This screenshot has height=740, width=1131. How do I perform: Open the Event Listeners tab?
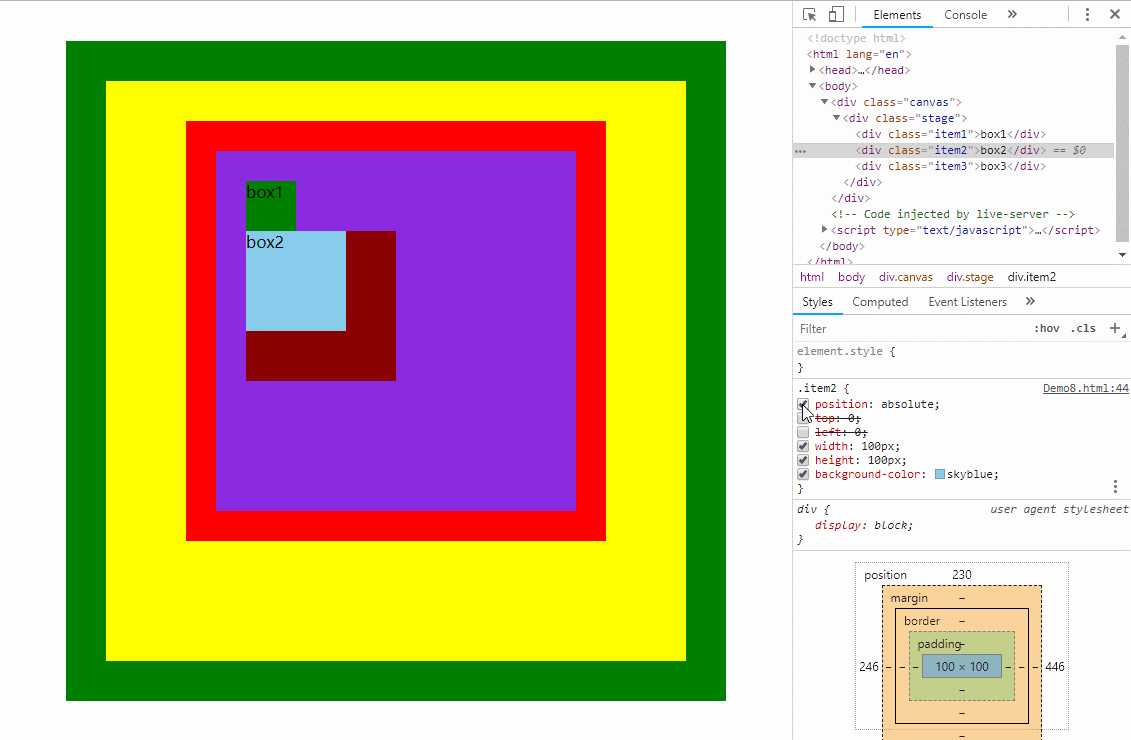pyautogui.click(x=967, y=301)
